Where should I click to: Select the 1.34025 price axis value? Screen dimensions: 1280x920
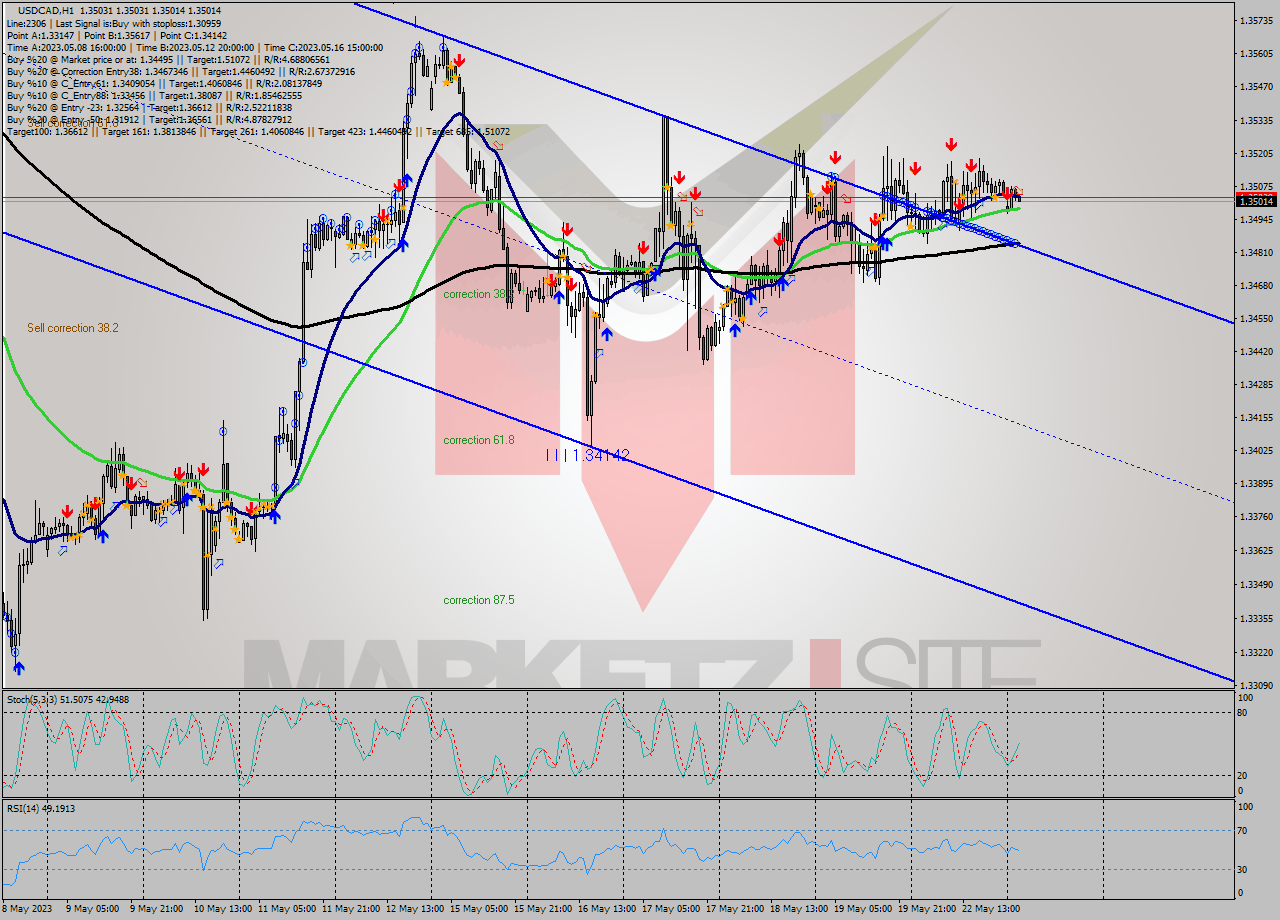click(1257, 450)
